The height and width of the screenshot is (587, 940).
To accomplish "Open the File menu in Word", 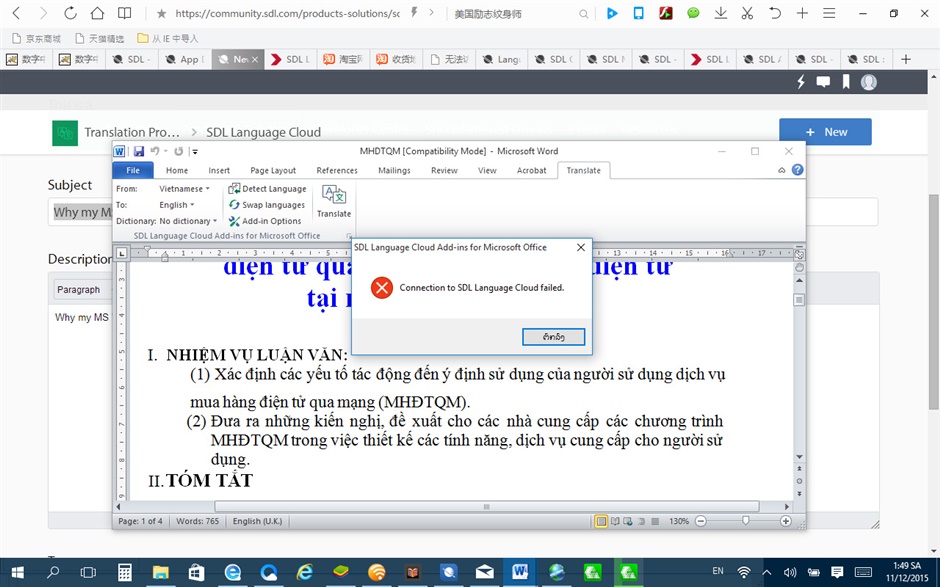I will (133, 170).
